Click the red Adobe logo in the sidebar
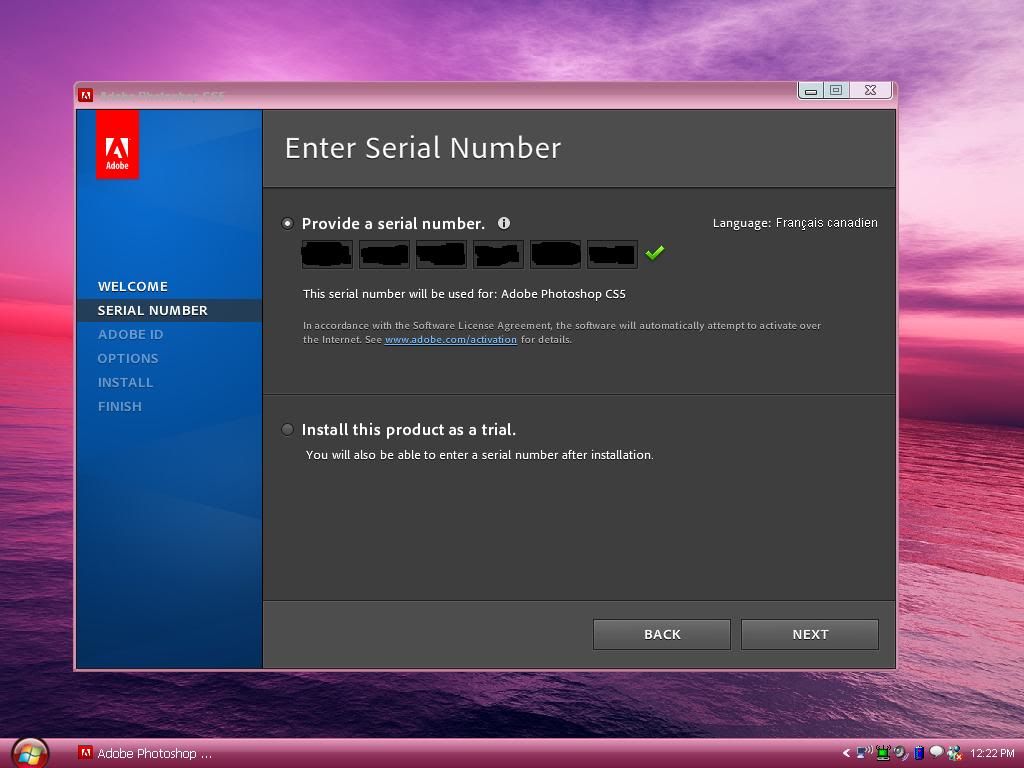Viewport: 1024px width, 768px height. 118,144
